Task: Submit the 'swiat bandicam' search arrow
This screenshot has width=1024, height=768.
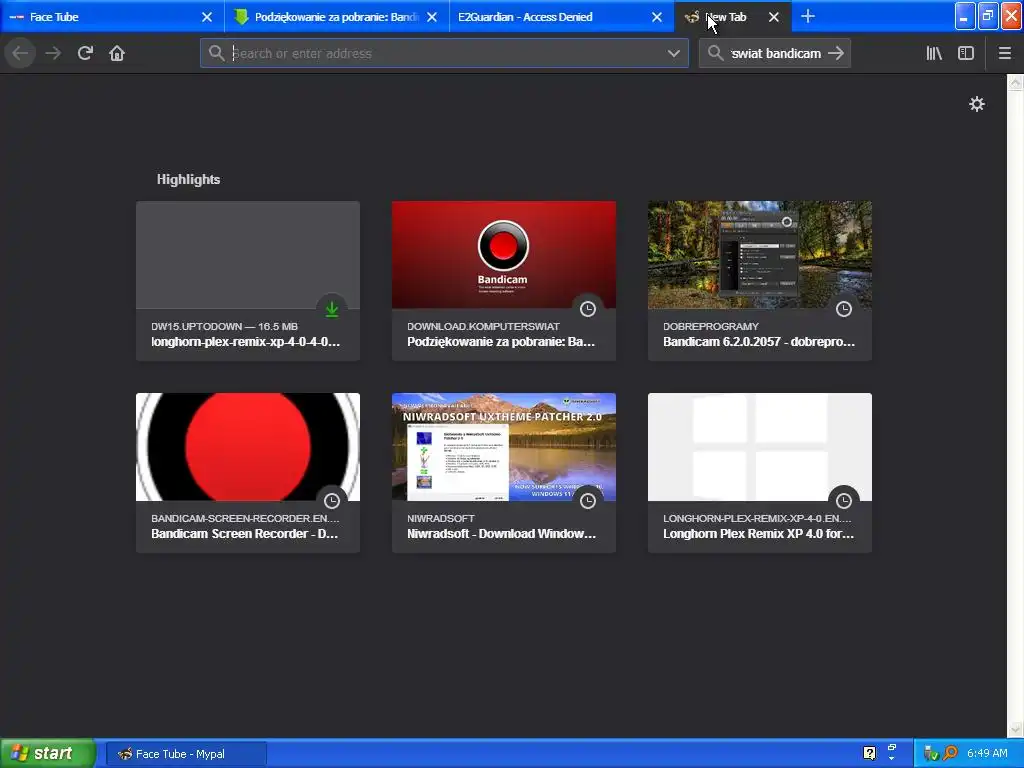Action: tap(836, 53)
